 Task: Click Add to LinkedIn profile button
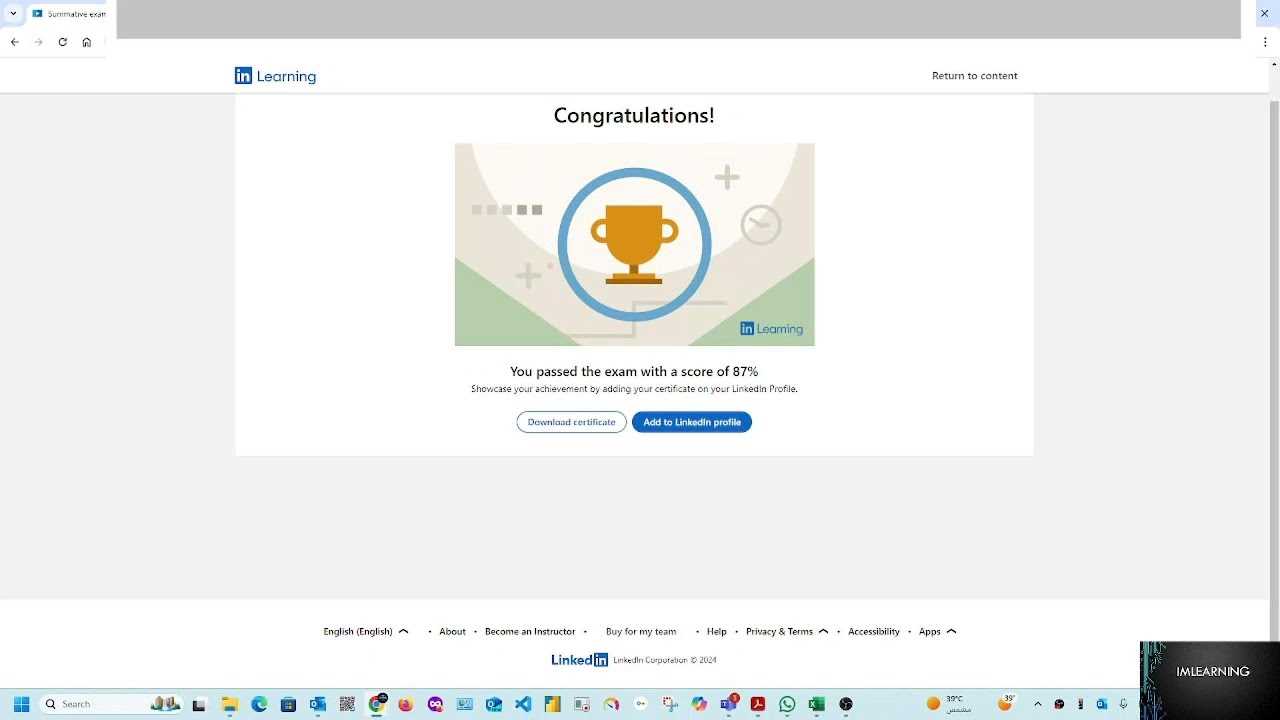pyautogui.click(x=691, y=422)
